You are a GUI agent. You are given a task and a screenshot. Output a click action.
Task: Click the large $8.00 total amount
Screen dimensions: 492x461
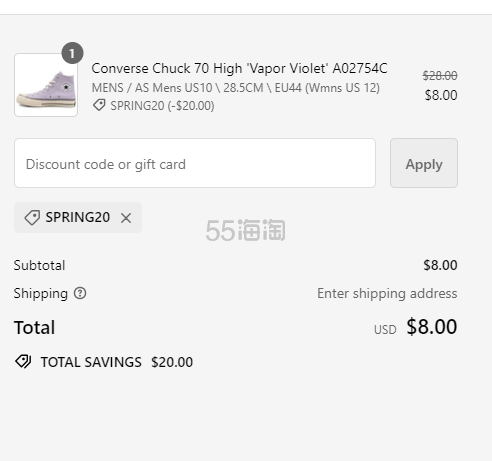[x=432, y=327]
